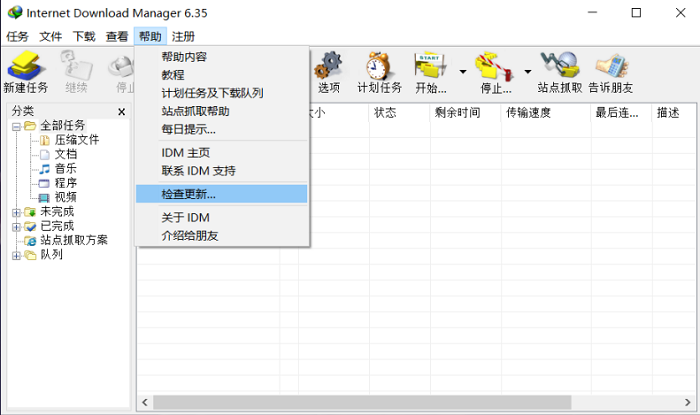Expand the 已完成 tree node
The width and height of the screenshot is (700, 415).
tap(16, 227)
